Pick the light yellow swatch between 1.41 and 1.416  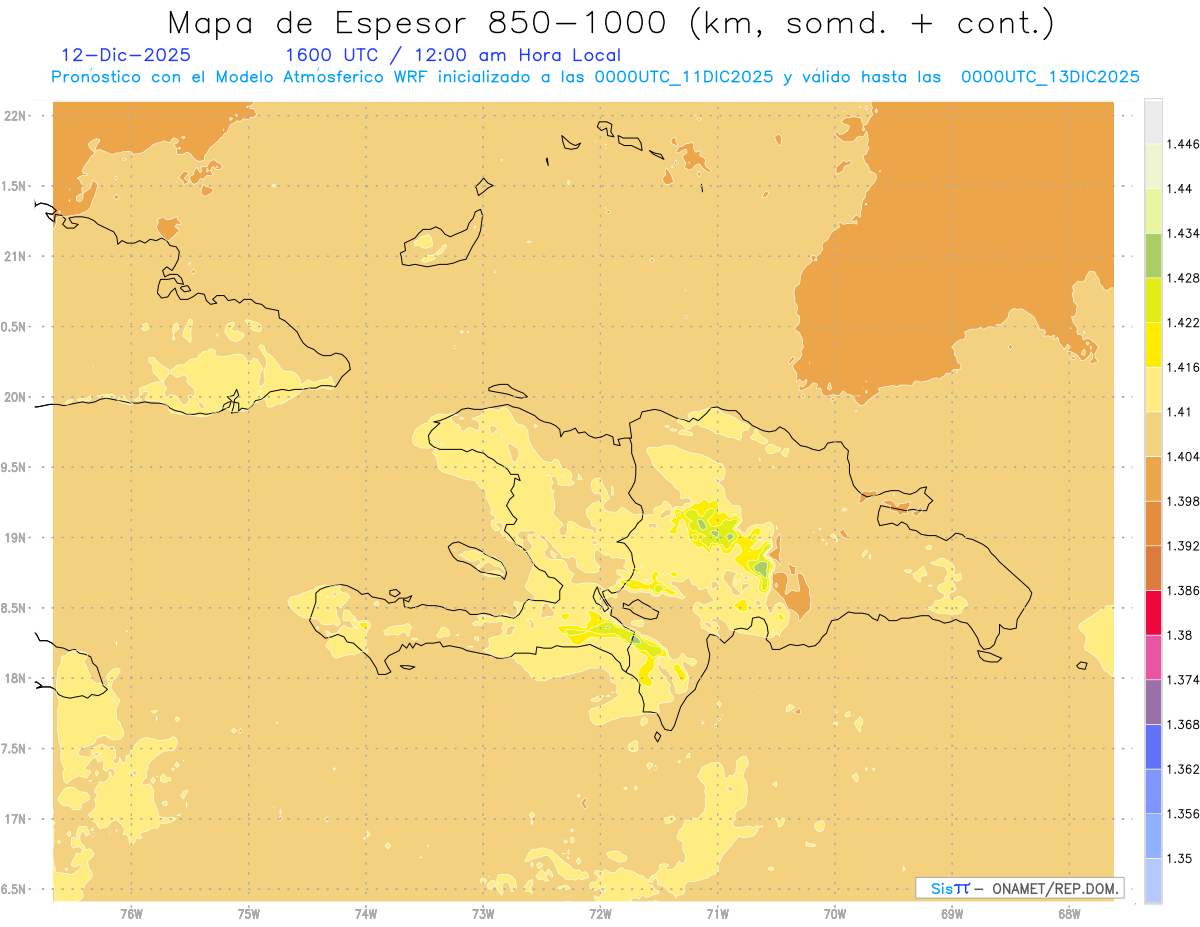1153,389
